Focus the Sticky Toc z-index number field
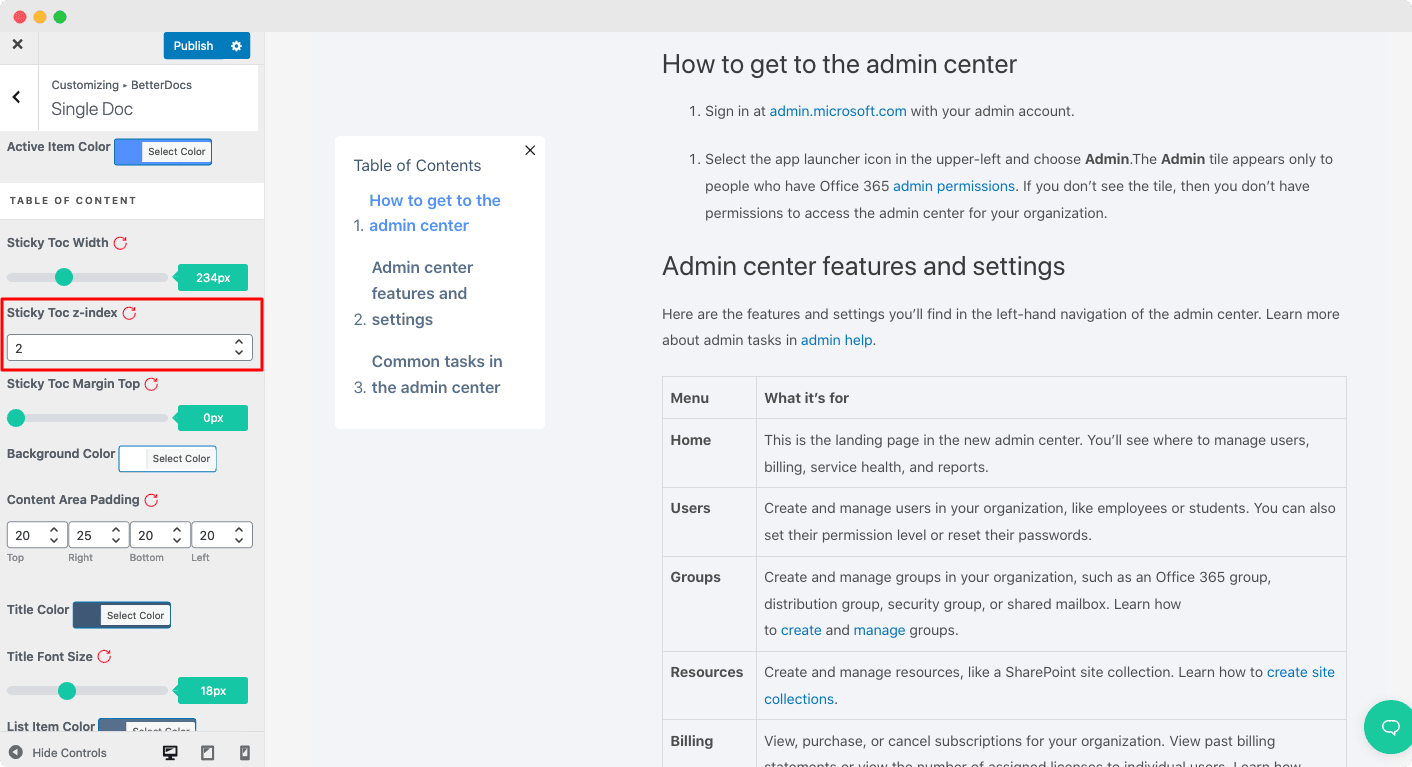The width and height of the screenshot is (1412, 767). tap(130, 348)
